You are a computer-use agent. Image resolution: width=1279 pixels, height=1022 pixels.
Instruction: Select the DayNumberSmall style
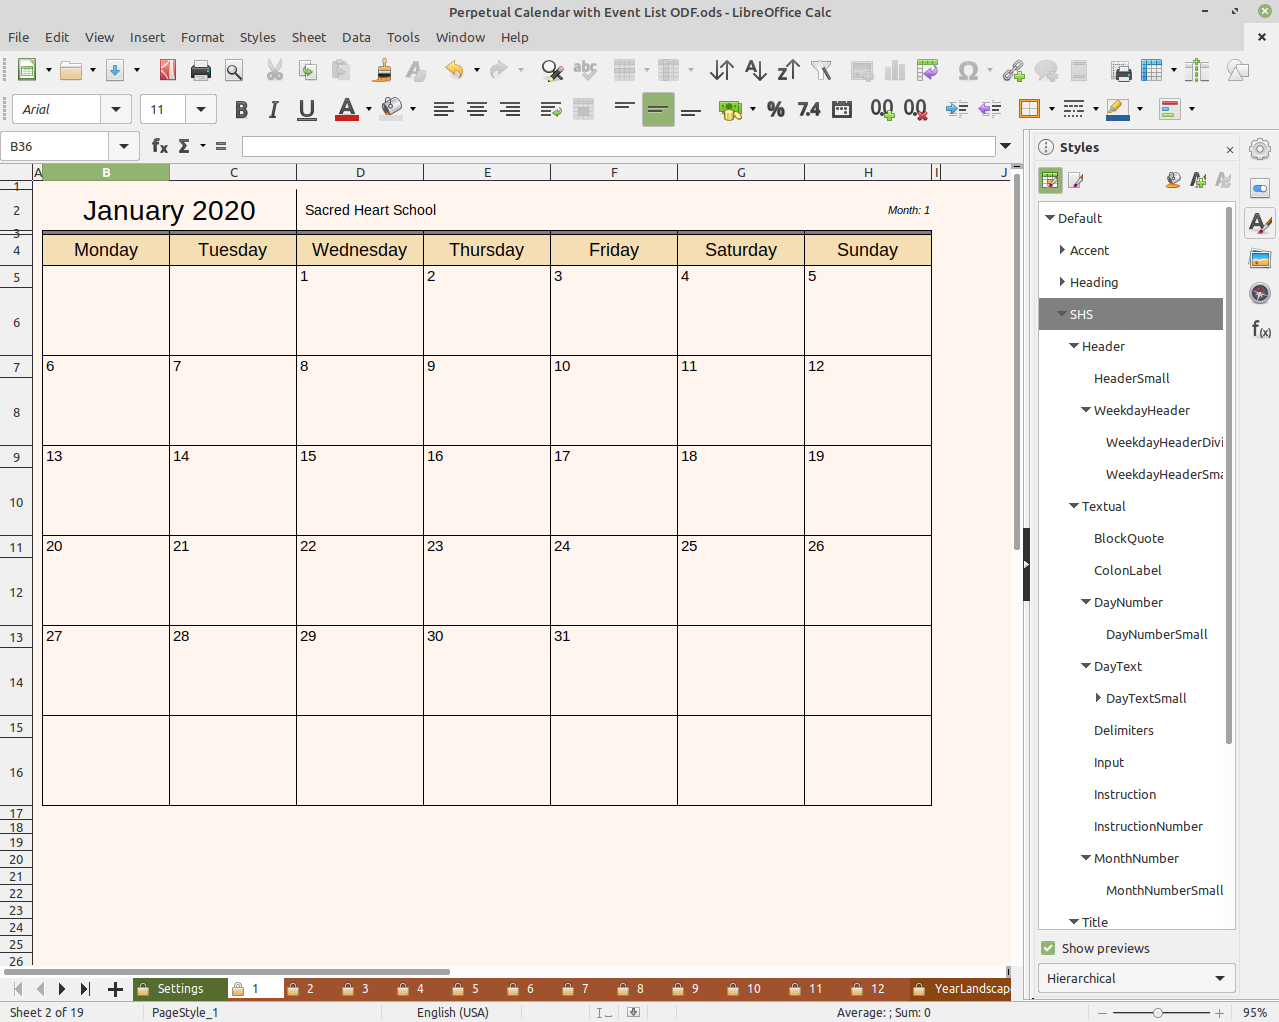click(1156, 634)
